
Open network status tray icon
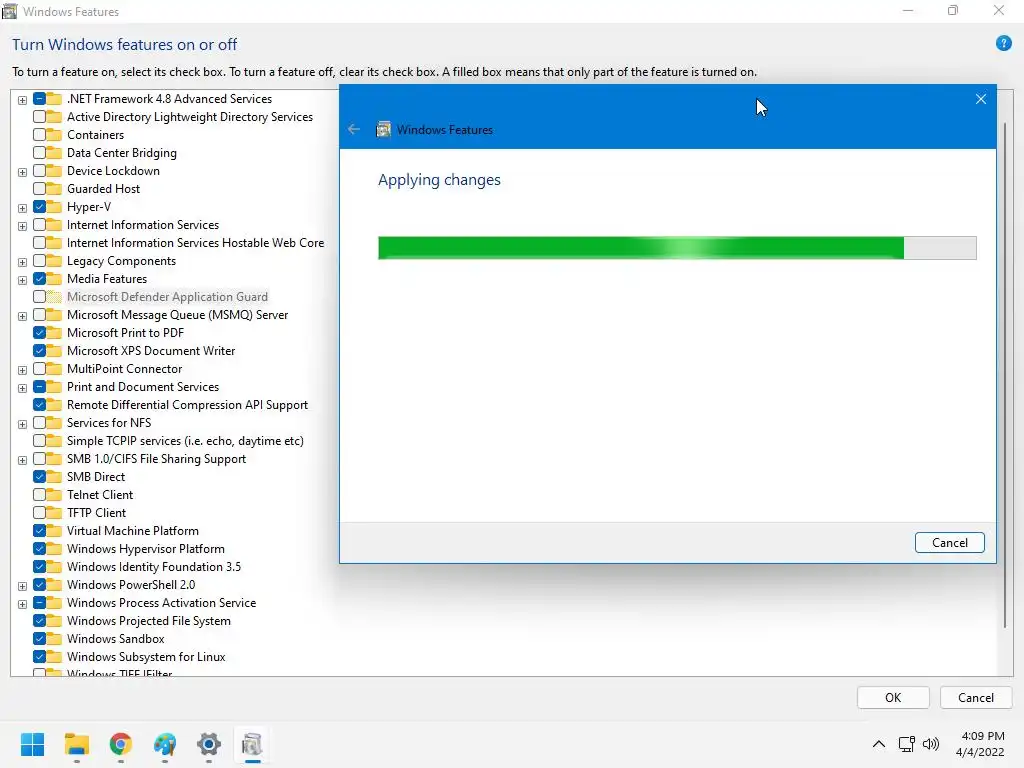click(906, 744)
